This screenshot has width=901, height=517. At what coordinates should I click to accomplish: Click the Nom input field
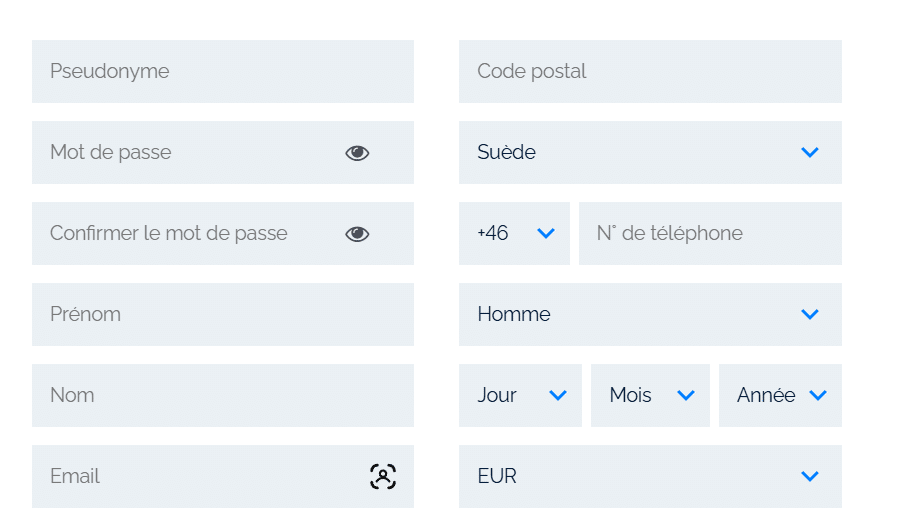(223, 395)
